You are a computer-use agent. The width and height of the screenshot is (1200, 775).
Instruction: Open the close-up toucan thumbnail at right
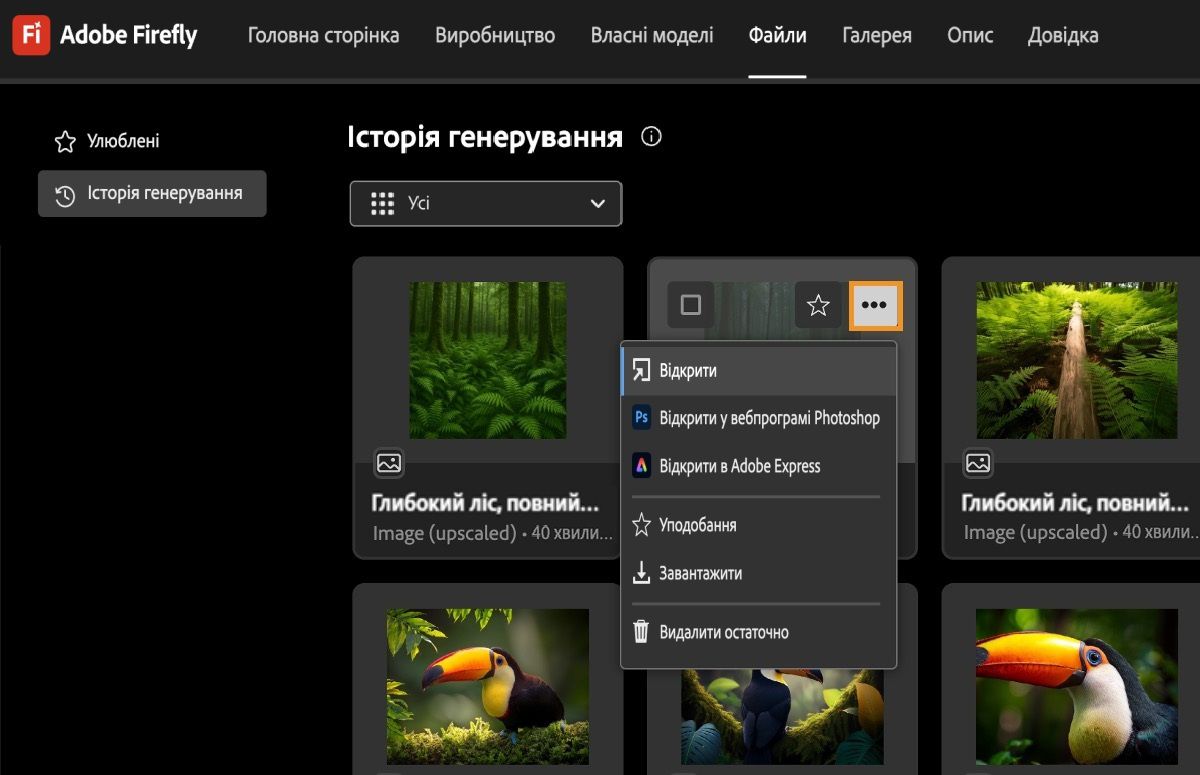[1077, 686]
